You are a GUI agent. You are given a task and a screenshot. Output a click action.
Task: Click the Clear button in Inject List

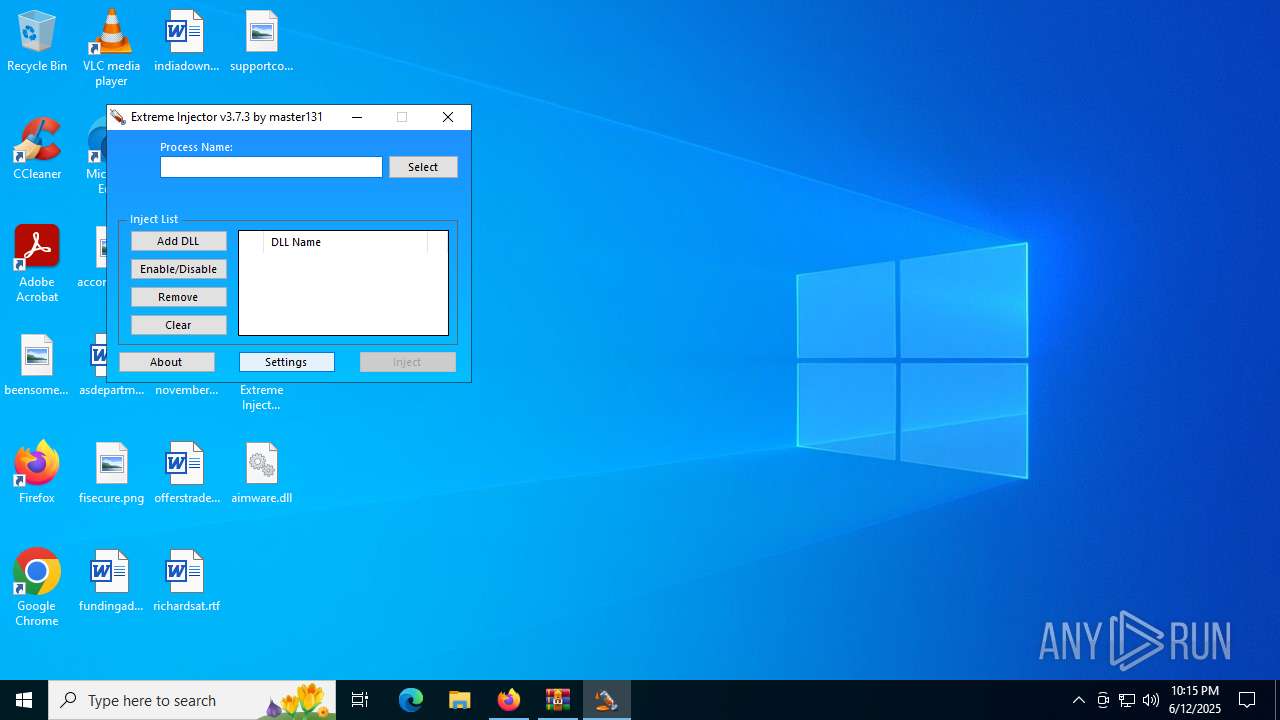[x=178, y=325]
